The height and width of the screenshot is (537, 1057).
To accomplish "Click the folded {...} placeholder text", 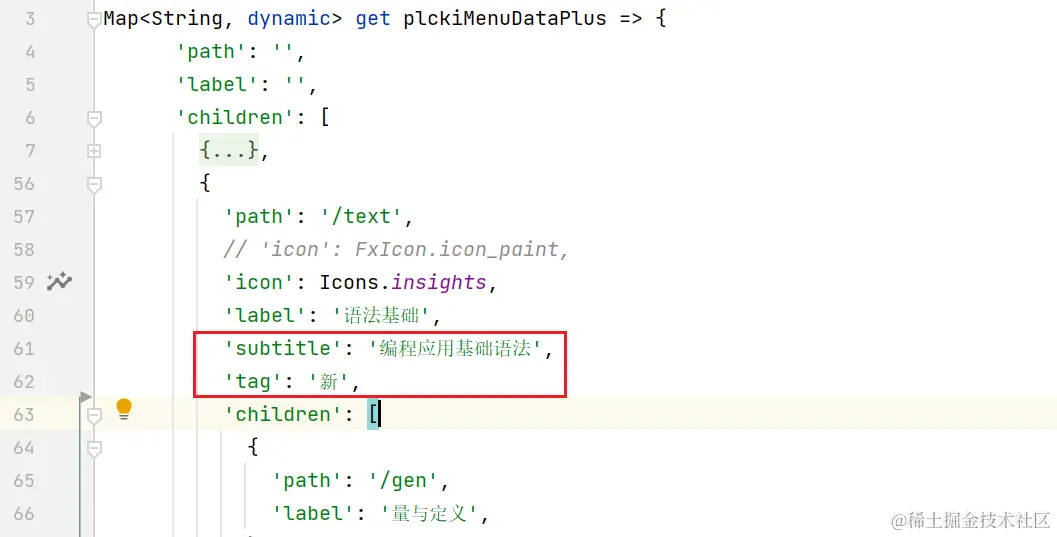I will coord(228,151).
